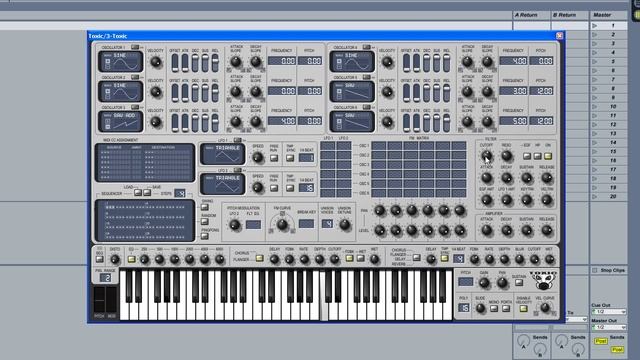Open the Master Out 1/2 dropdown
Viewport: 640px width, 360px height.
point(609,327)
